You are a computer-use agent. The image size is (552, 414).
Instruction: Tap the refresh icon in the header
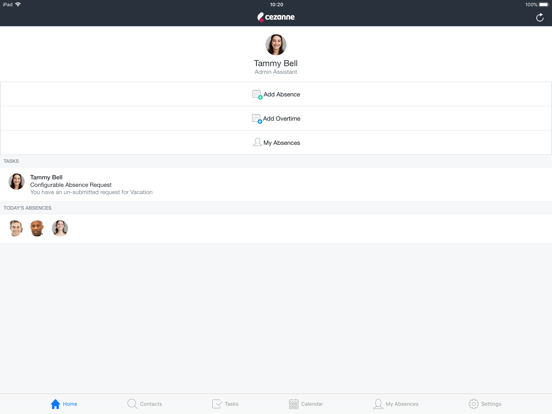(x=539, y=18)
